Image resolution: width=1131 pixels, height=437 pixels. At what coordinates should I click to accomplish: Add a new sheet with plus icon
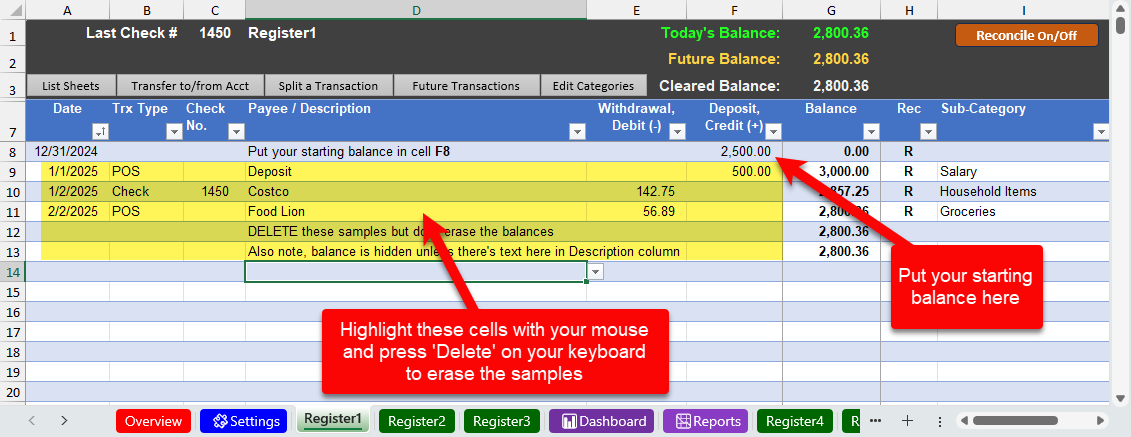(x=907, y=420)
